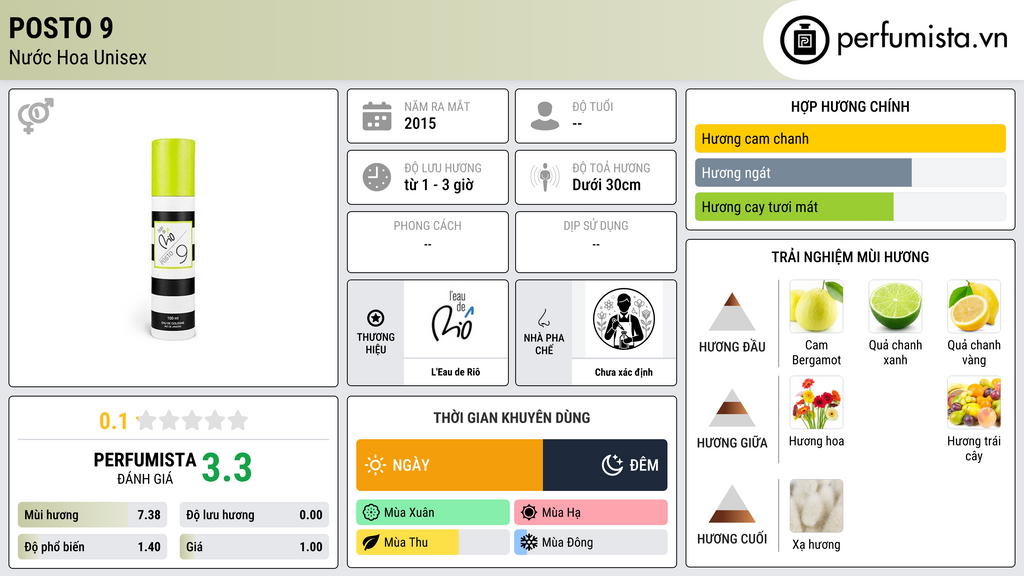Click the Dưới 30cm sillage value
Viewport: 1024px width, 576px height.
pos(606,185)
